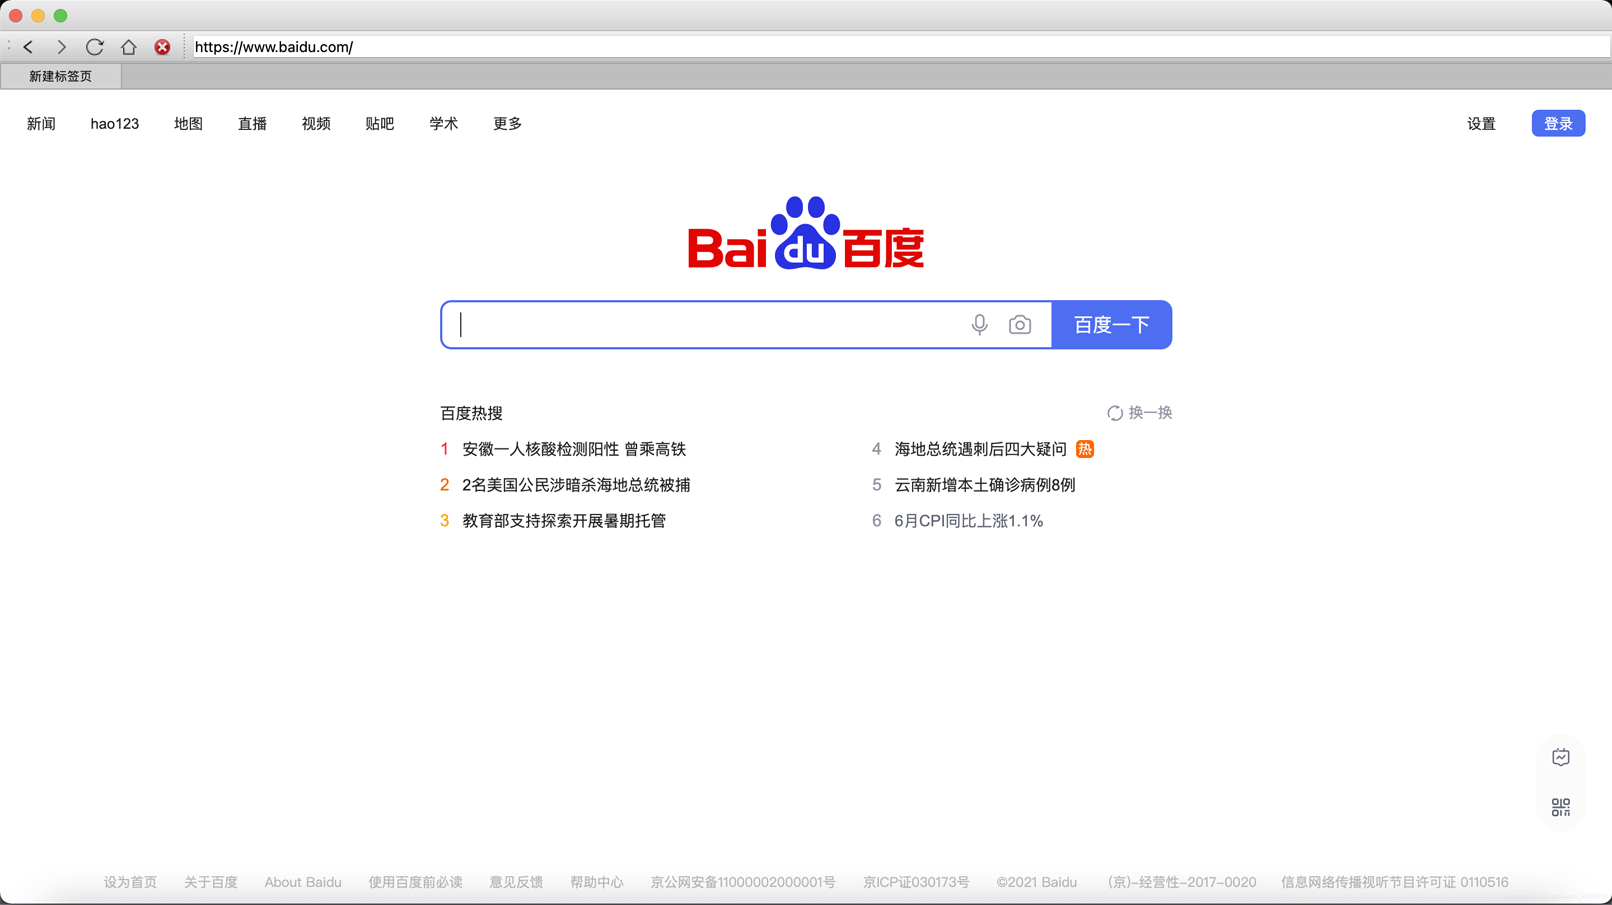Reload the page with refresh icon
The image size is (1612, 905).
(x=95, y=47)
